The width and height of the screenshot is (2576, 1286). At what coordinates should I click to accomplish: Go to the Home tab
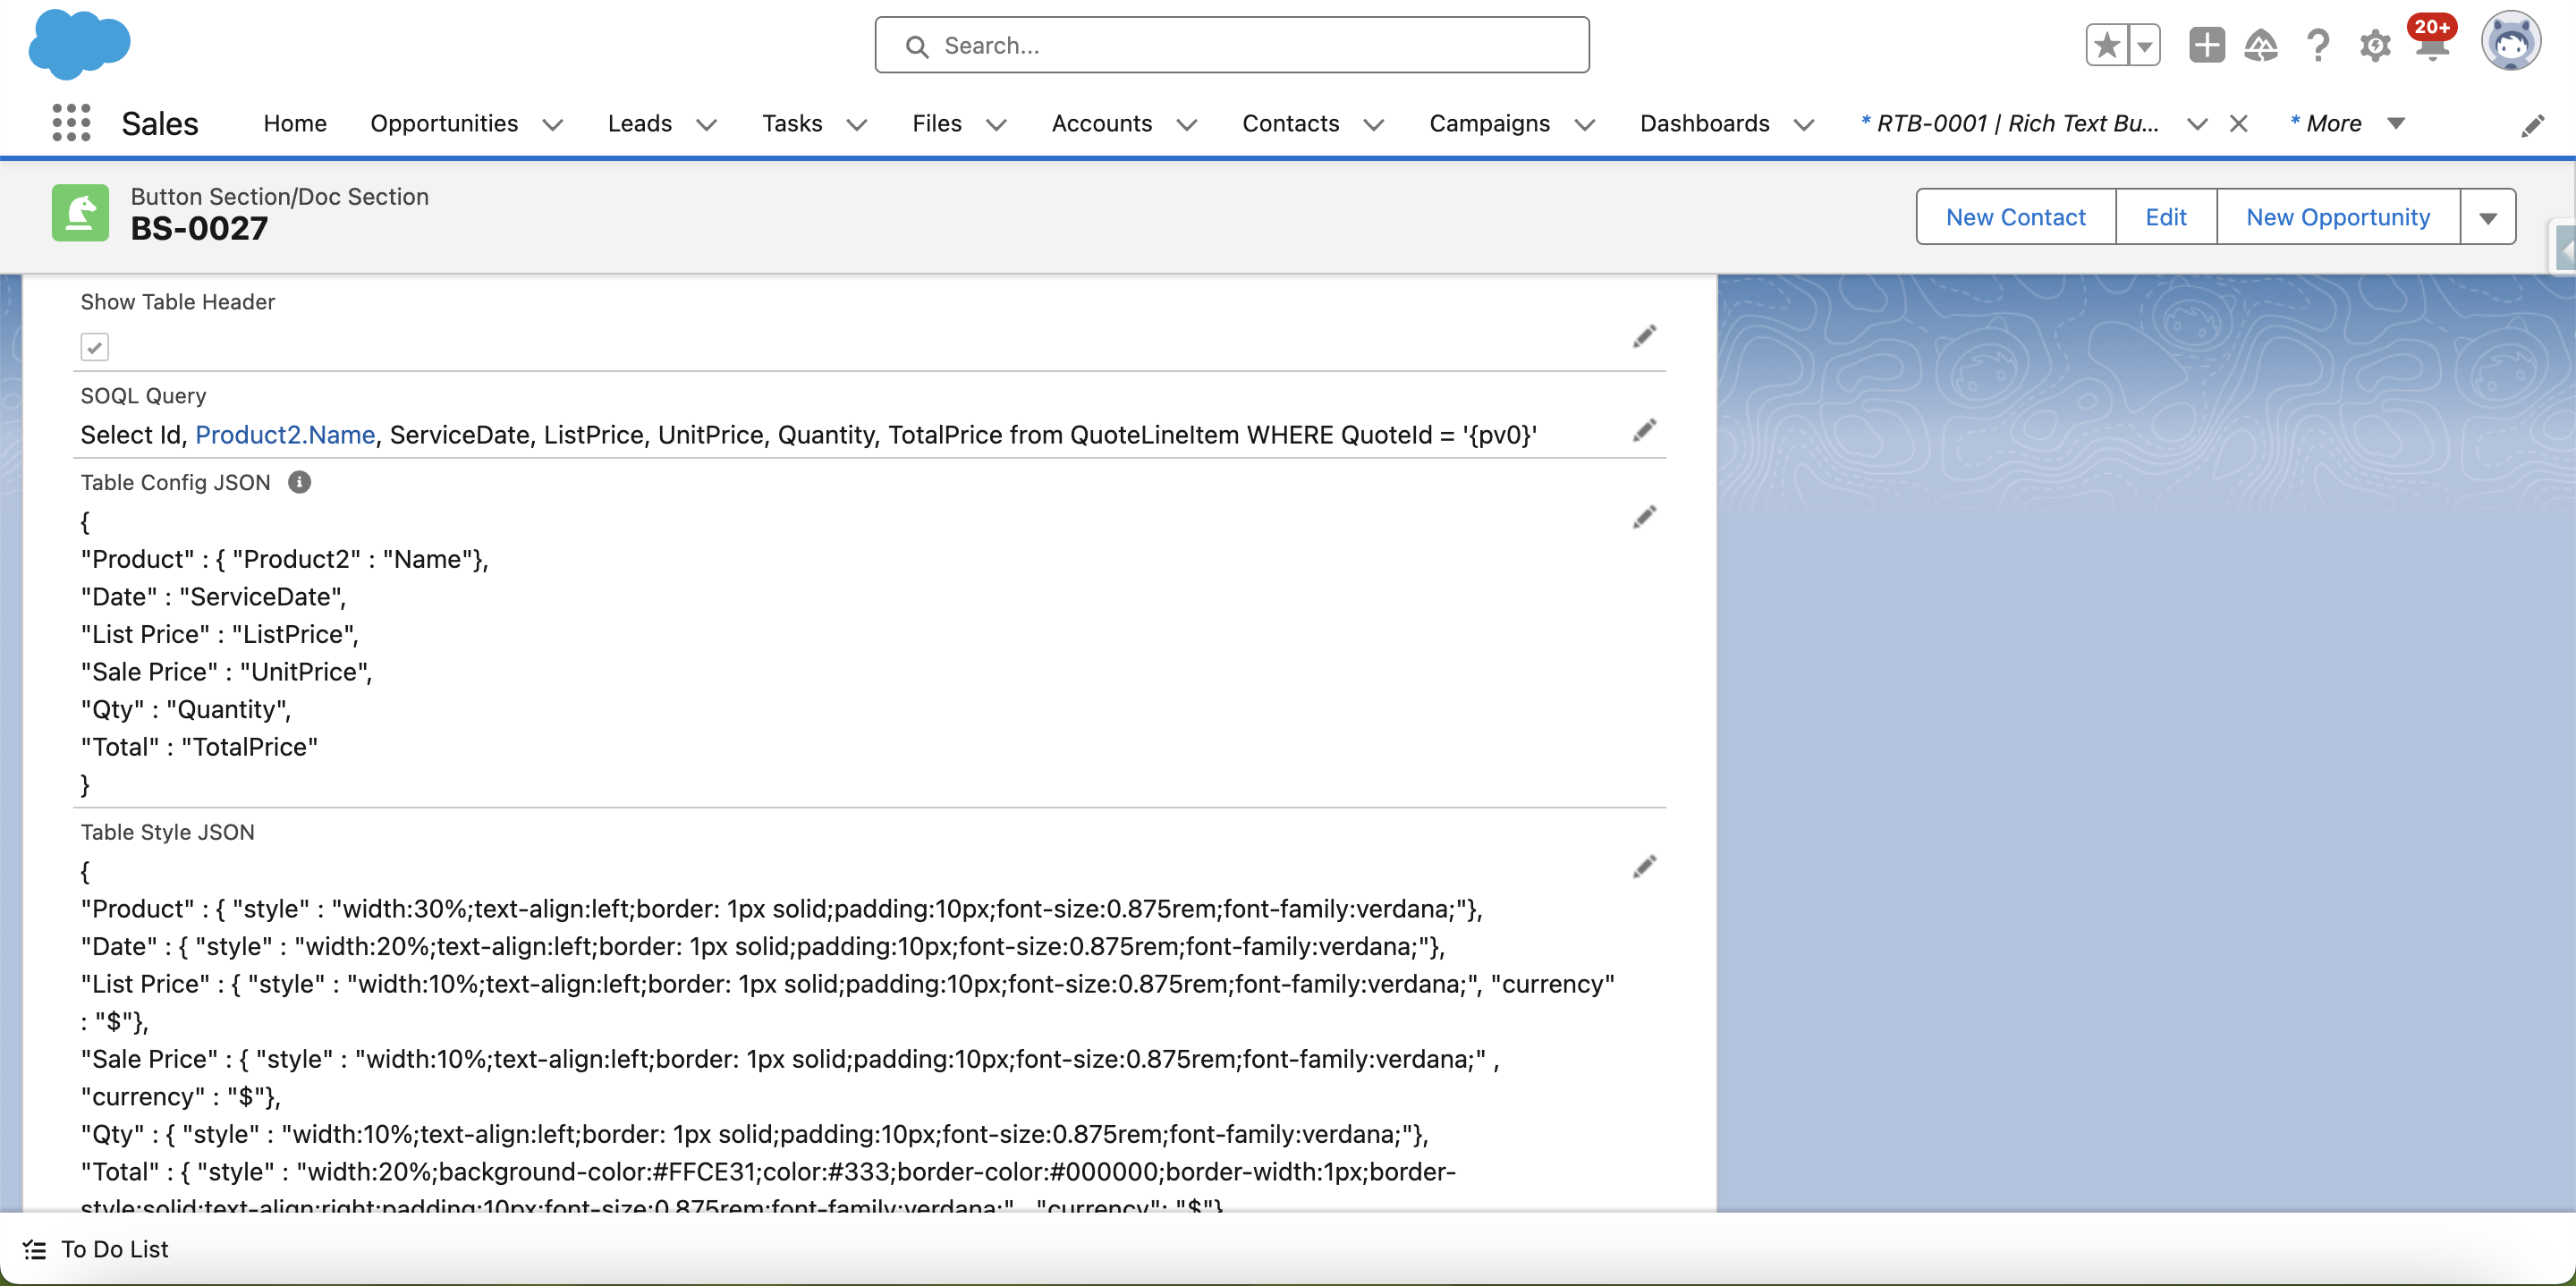[295, 123]
